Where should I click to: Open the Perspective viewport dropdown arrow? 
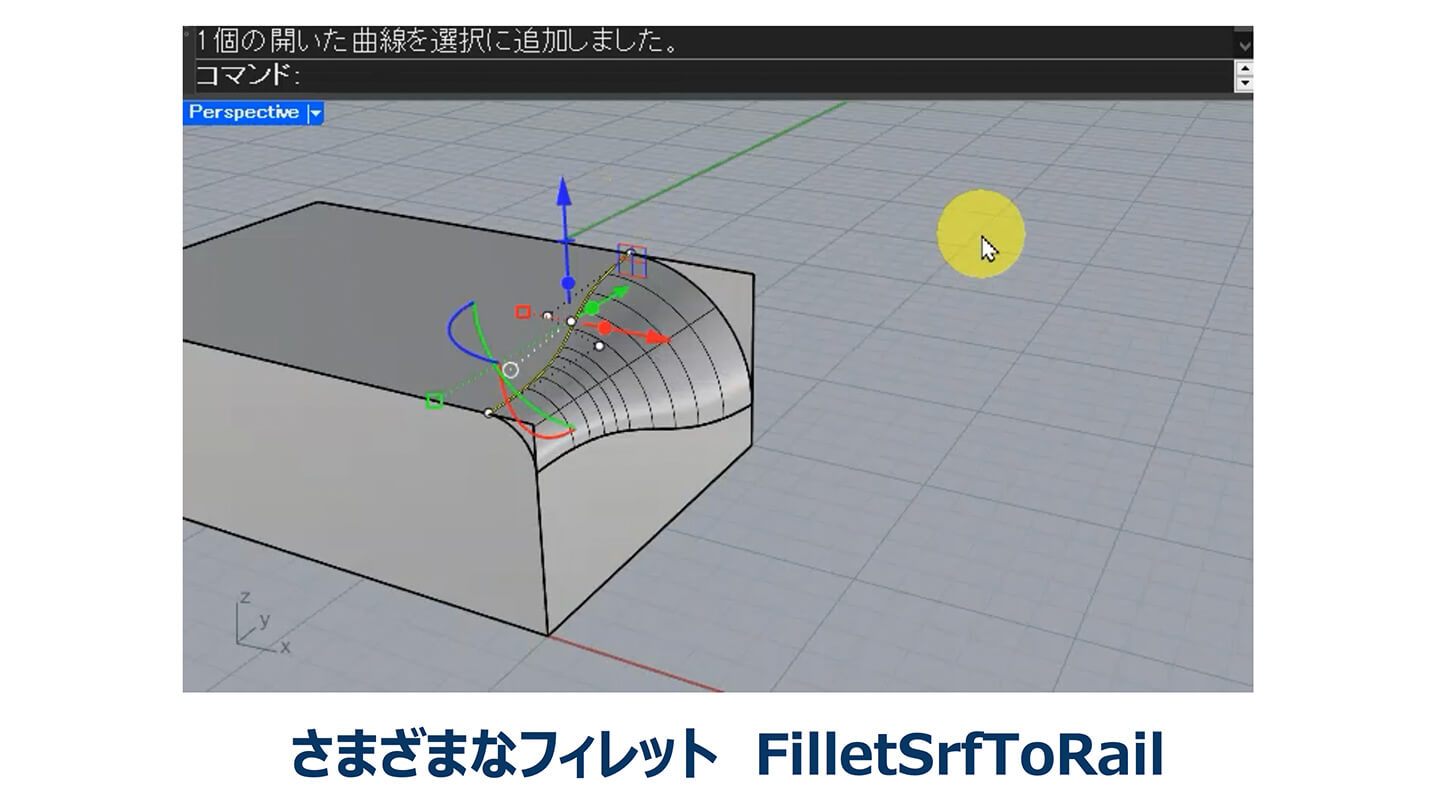(x=315, y=113)
